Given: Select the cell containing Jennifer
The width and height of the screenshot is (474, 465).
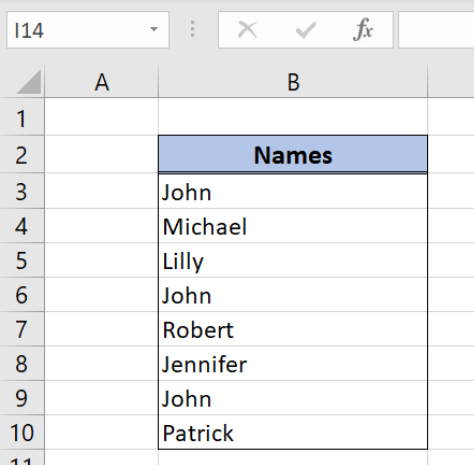Looking at the screenshot, I should point(293,364).
